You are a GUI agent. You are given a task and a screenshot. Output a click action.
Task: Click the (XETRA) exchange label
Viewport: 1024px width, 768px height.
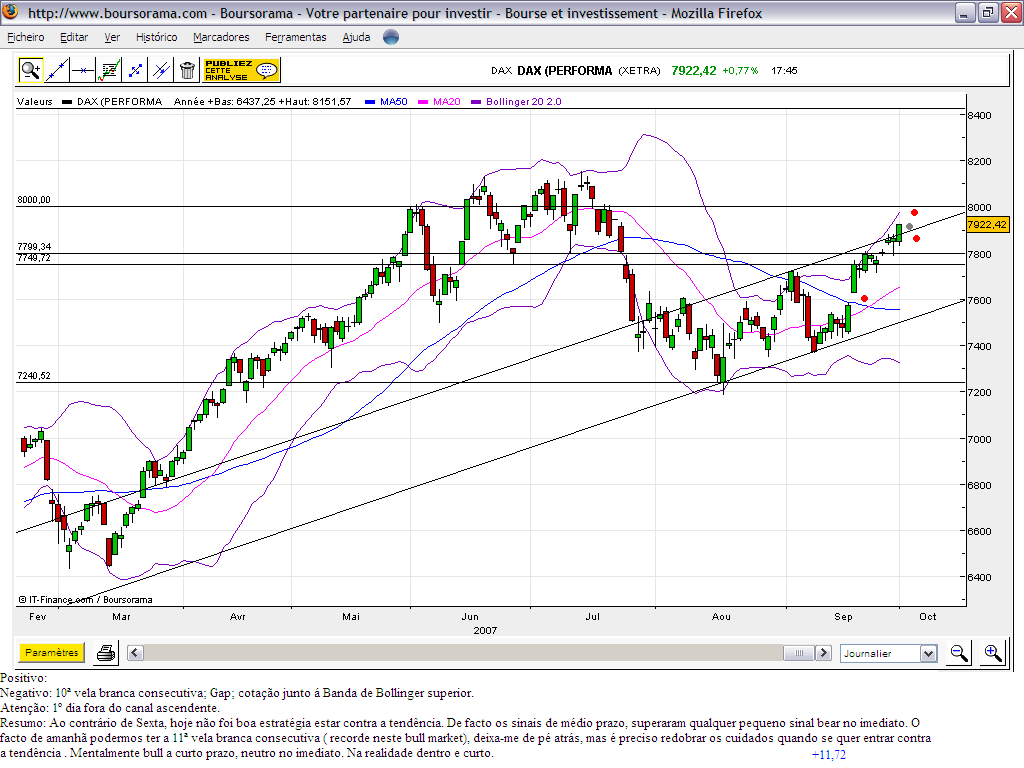pyautogui.click(x=639, y=71)
